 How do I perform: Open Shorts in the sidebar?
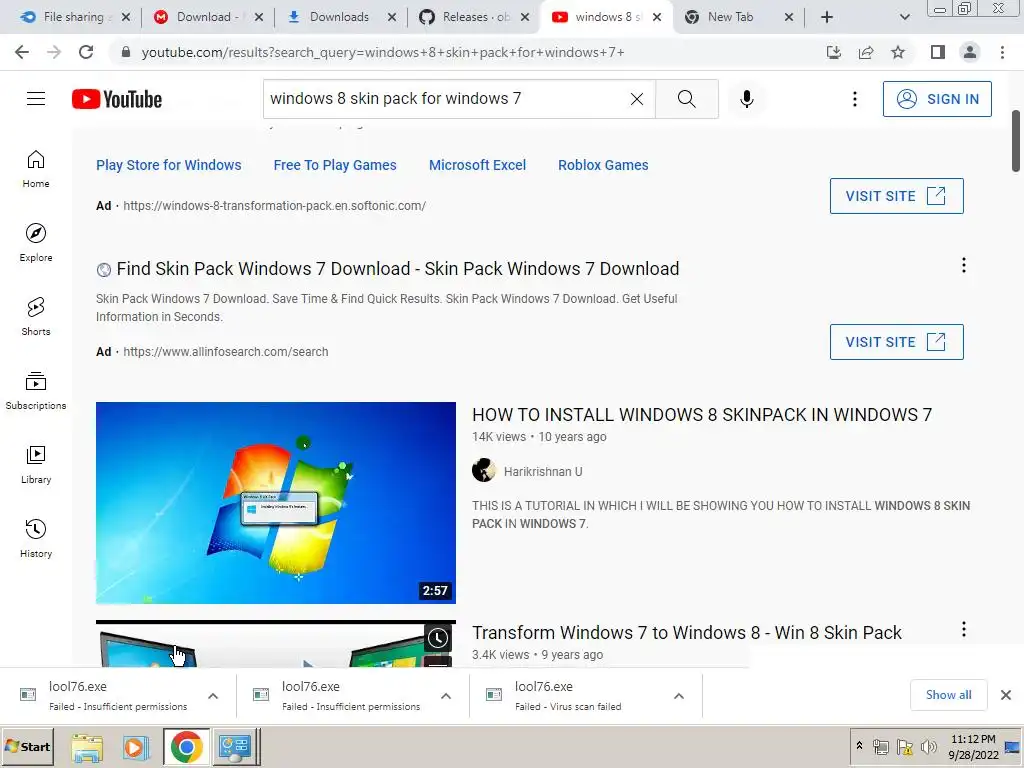pyautogui.click(x=36, y=317)
